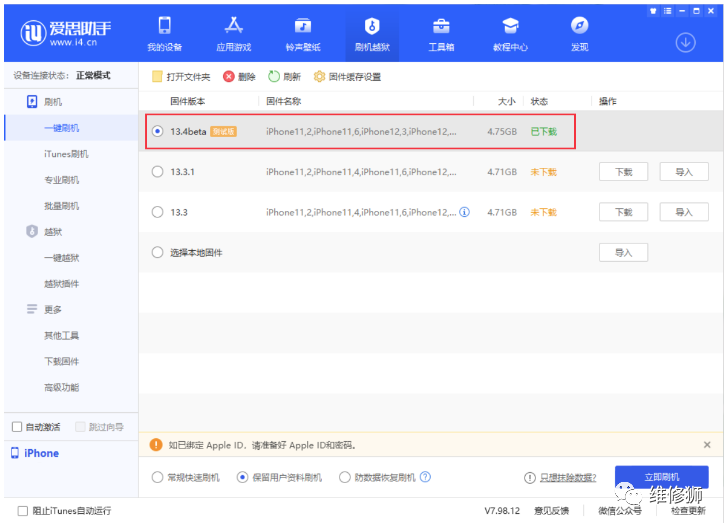
Task: Click the 检查更新 link
Action: (688, 510)
